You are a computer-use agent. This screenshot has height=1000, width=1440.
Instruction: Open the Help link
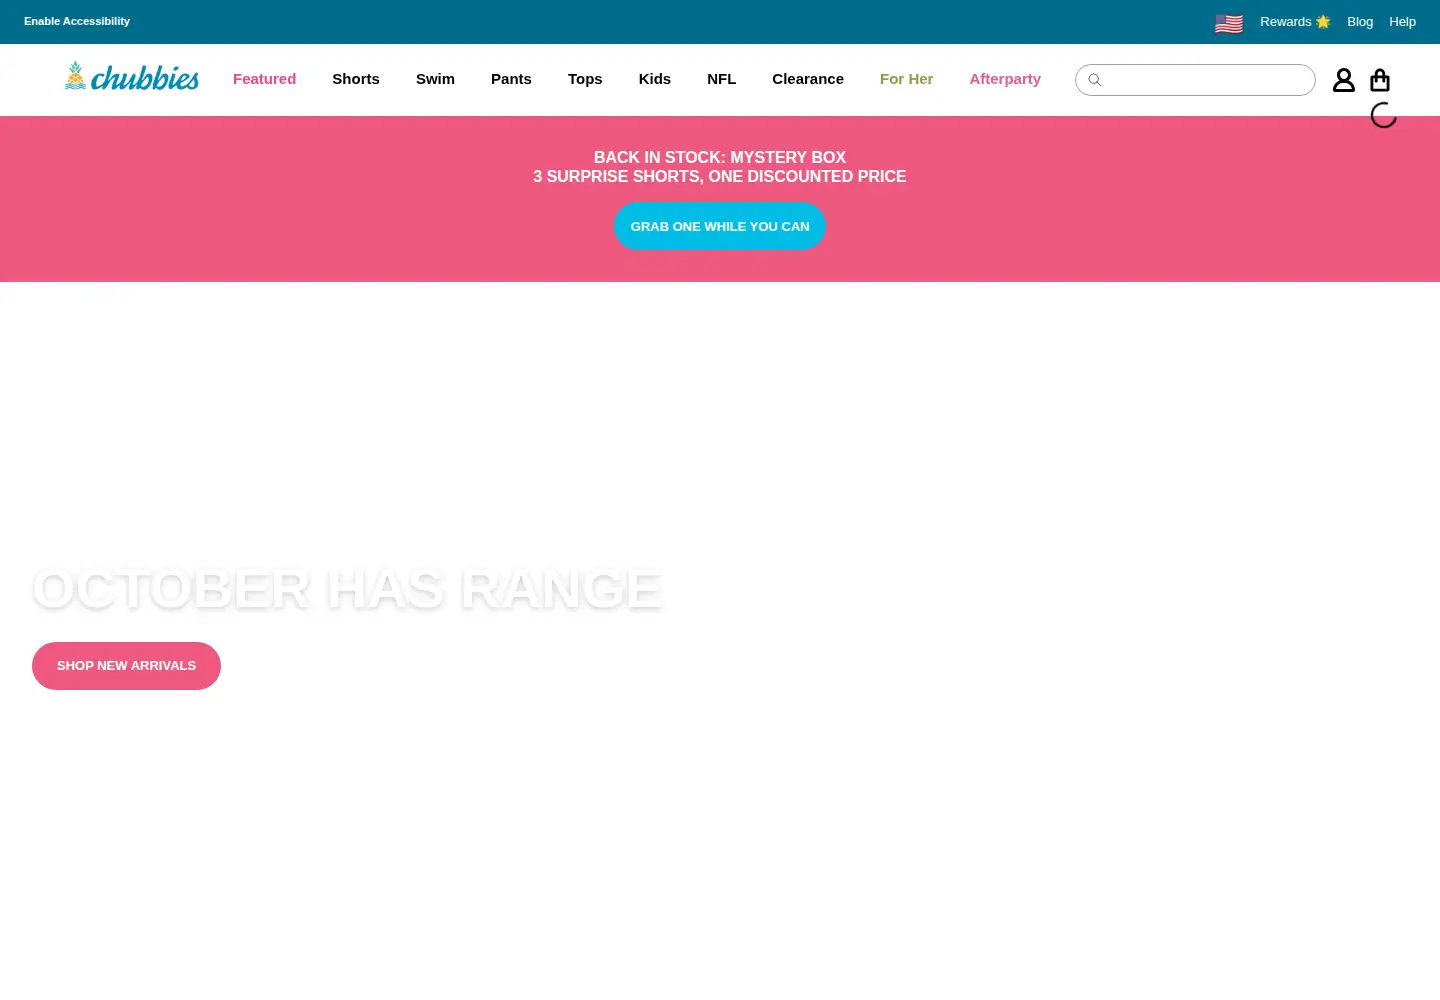(1402, 22)
